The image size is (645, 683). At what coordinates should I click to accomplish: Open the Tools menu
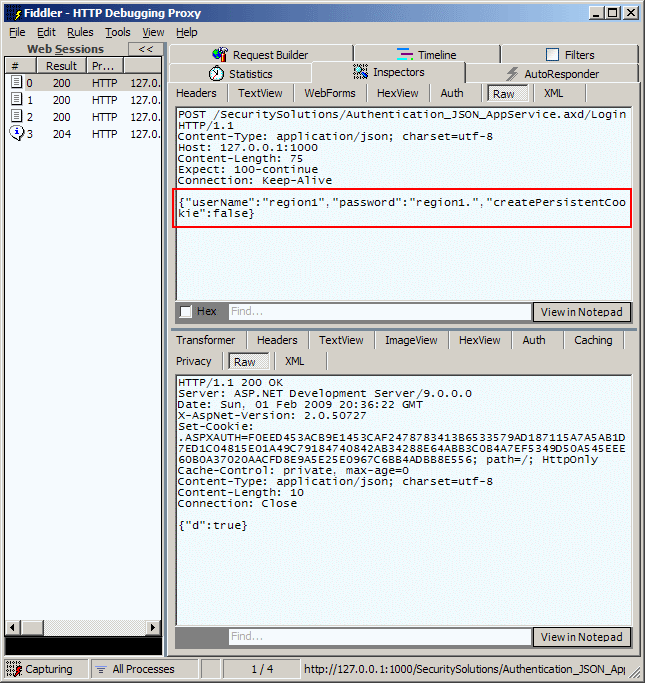point(118,32)
